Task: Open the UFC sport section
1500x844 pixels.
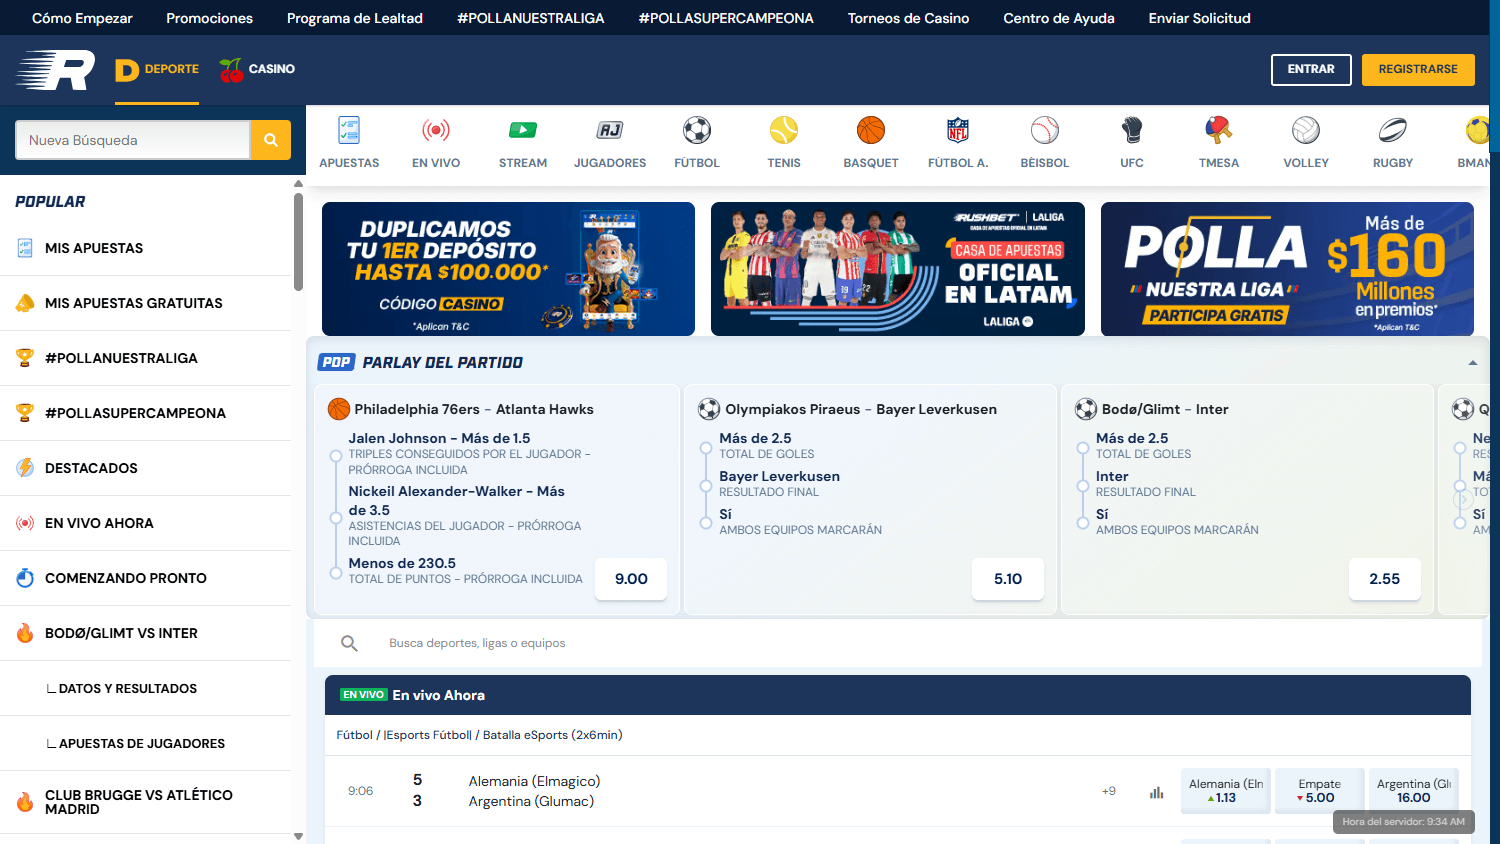Action: [x=1131, y=140]
